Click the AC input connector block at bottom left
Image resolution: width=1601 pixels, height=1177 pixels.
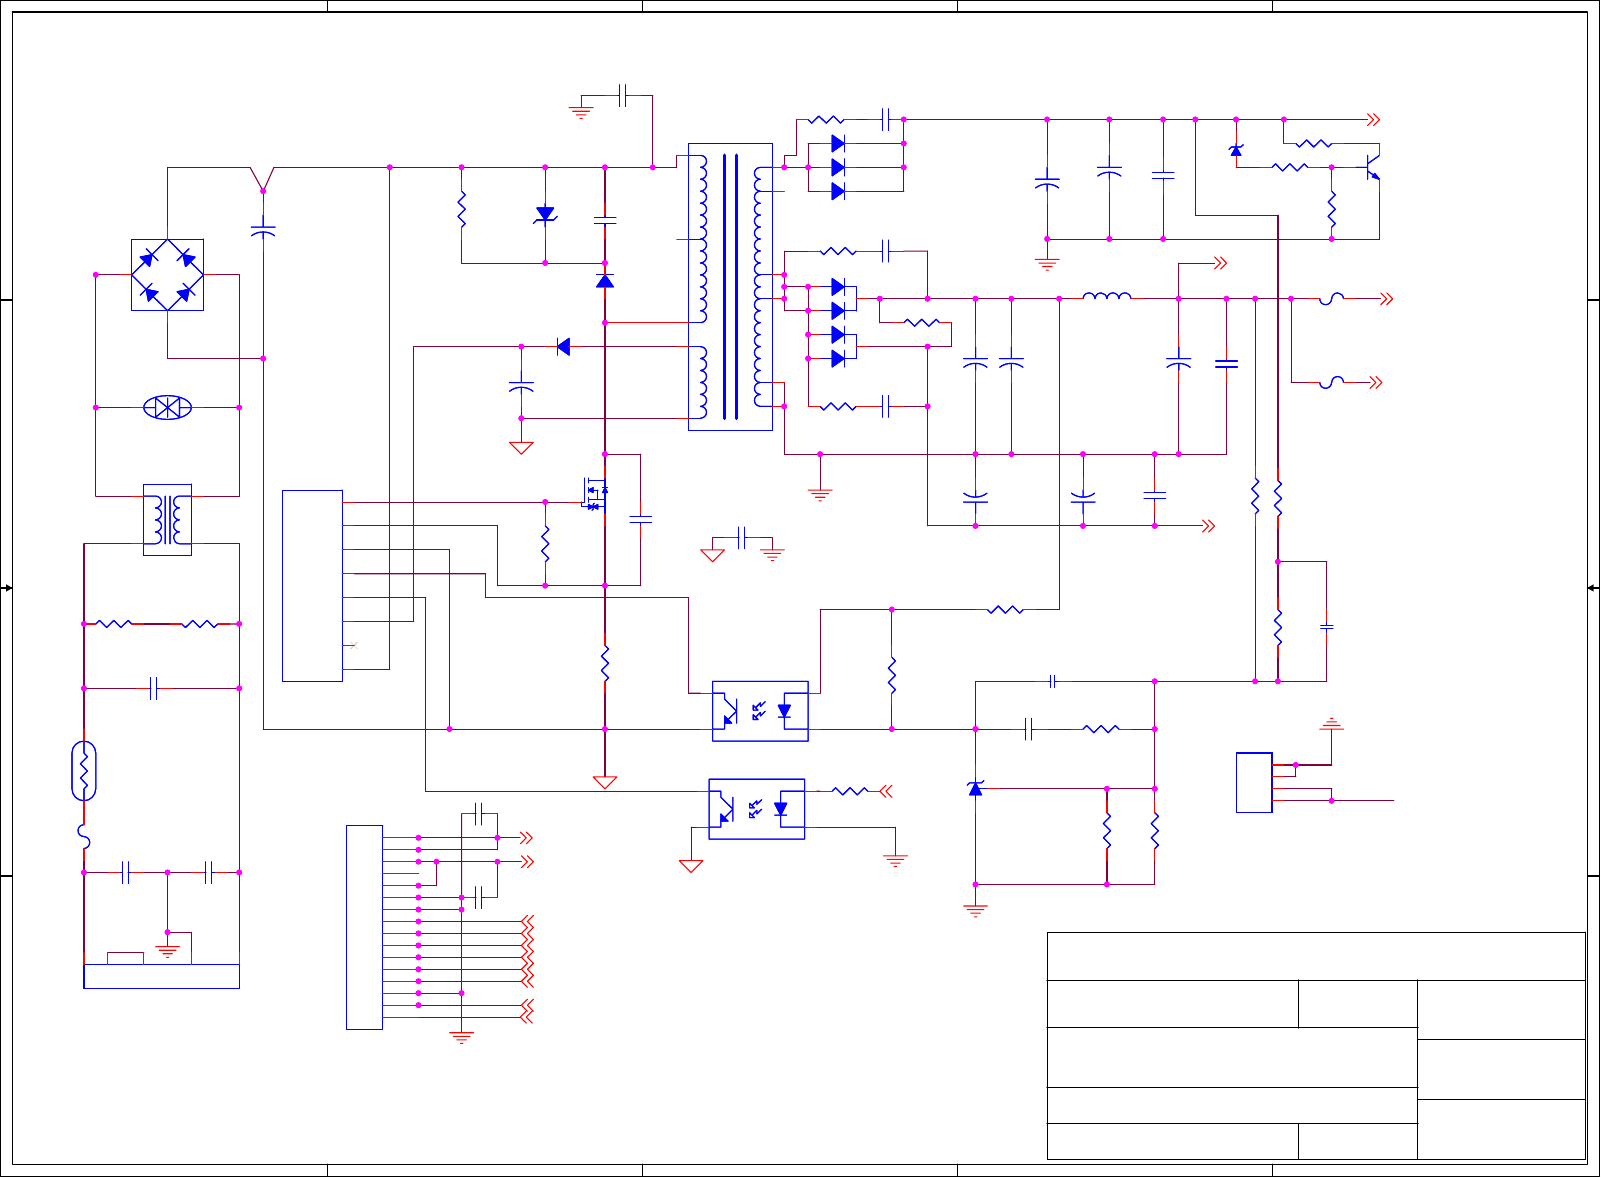coord(161,976)
